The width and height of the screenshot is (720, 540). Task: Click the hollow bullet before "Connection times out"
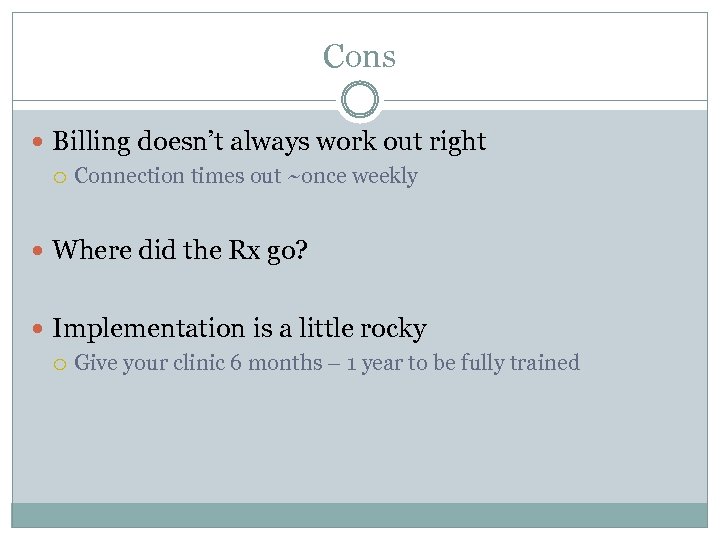[60, 177]
